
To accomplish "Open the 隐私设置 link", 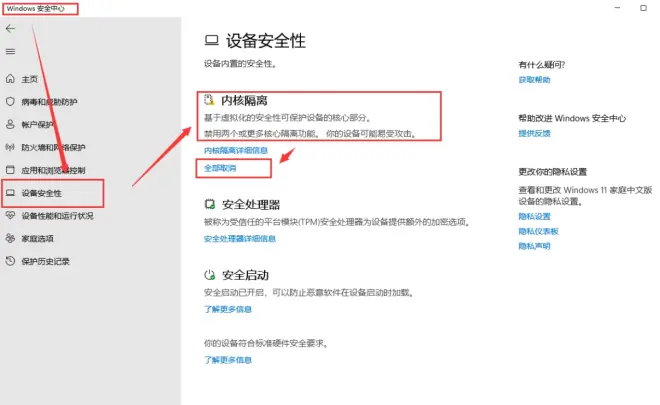I will click(534, 216).
